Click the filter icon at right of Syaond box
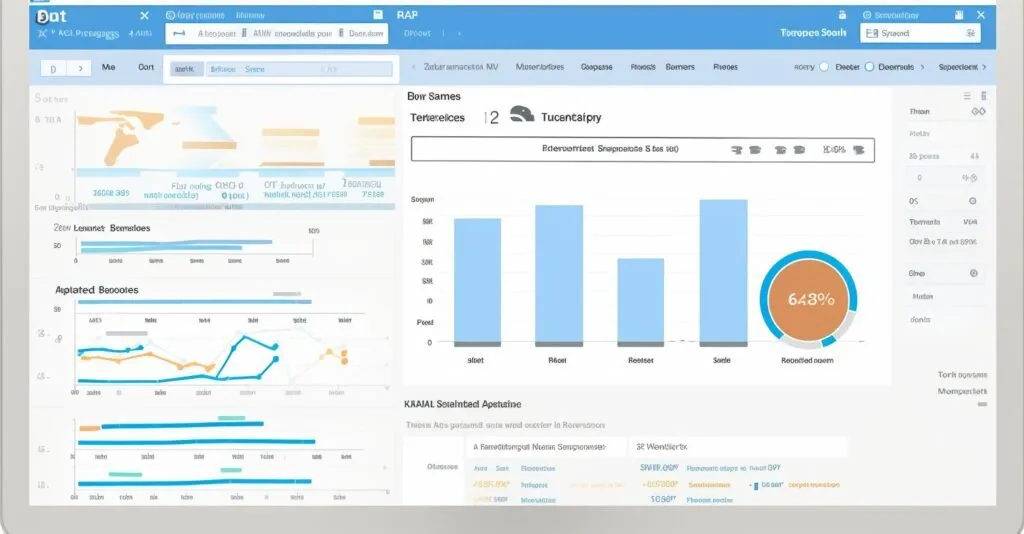Image resolution: width=1024 pixels, height=534 pixels. (971, 33)
